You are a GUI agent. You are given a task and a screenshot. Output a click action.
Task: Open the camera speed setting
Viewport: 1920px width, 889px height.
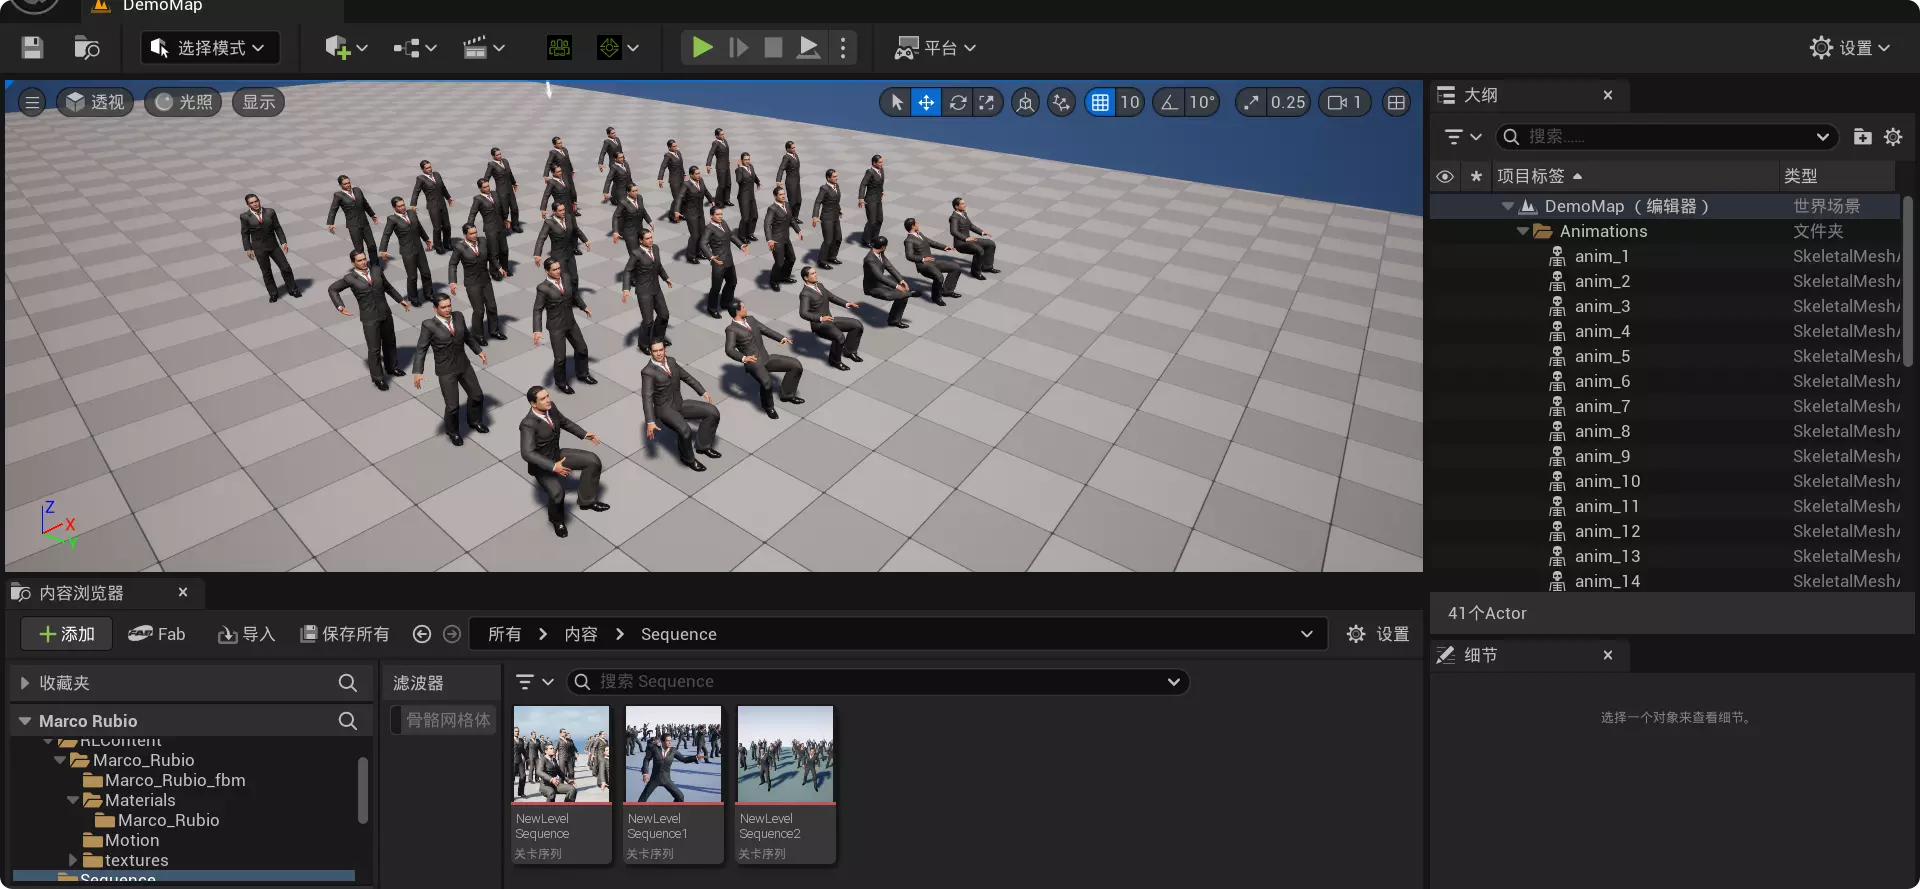(x=1344, y=102)
